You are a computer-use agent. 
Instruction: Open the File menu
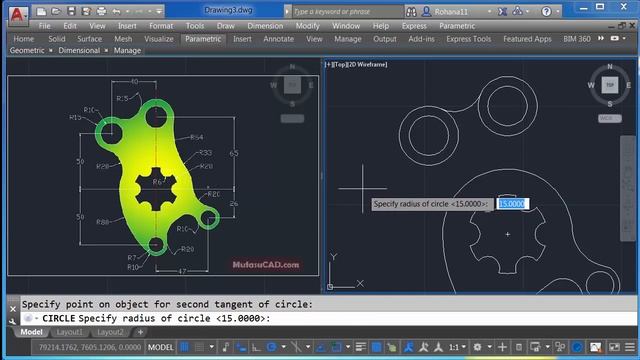pyautogui.click(x=44, y=26)
